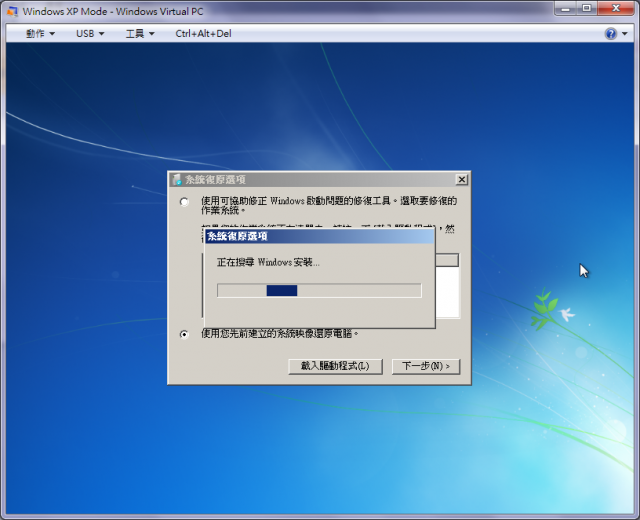Click the progress popup 系統復原選項 title bar
Image resolution: width=640 pixels, height=520 pixels.
tap(320, 236)
